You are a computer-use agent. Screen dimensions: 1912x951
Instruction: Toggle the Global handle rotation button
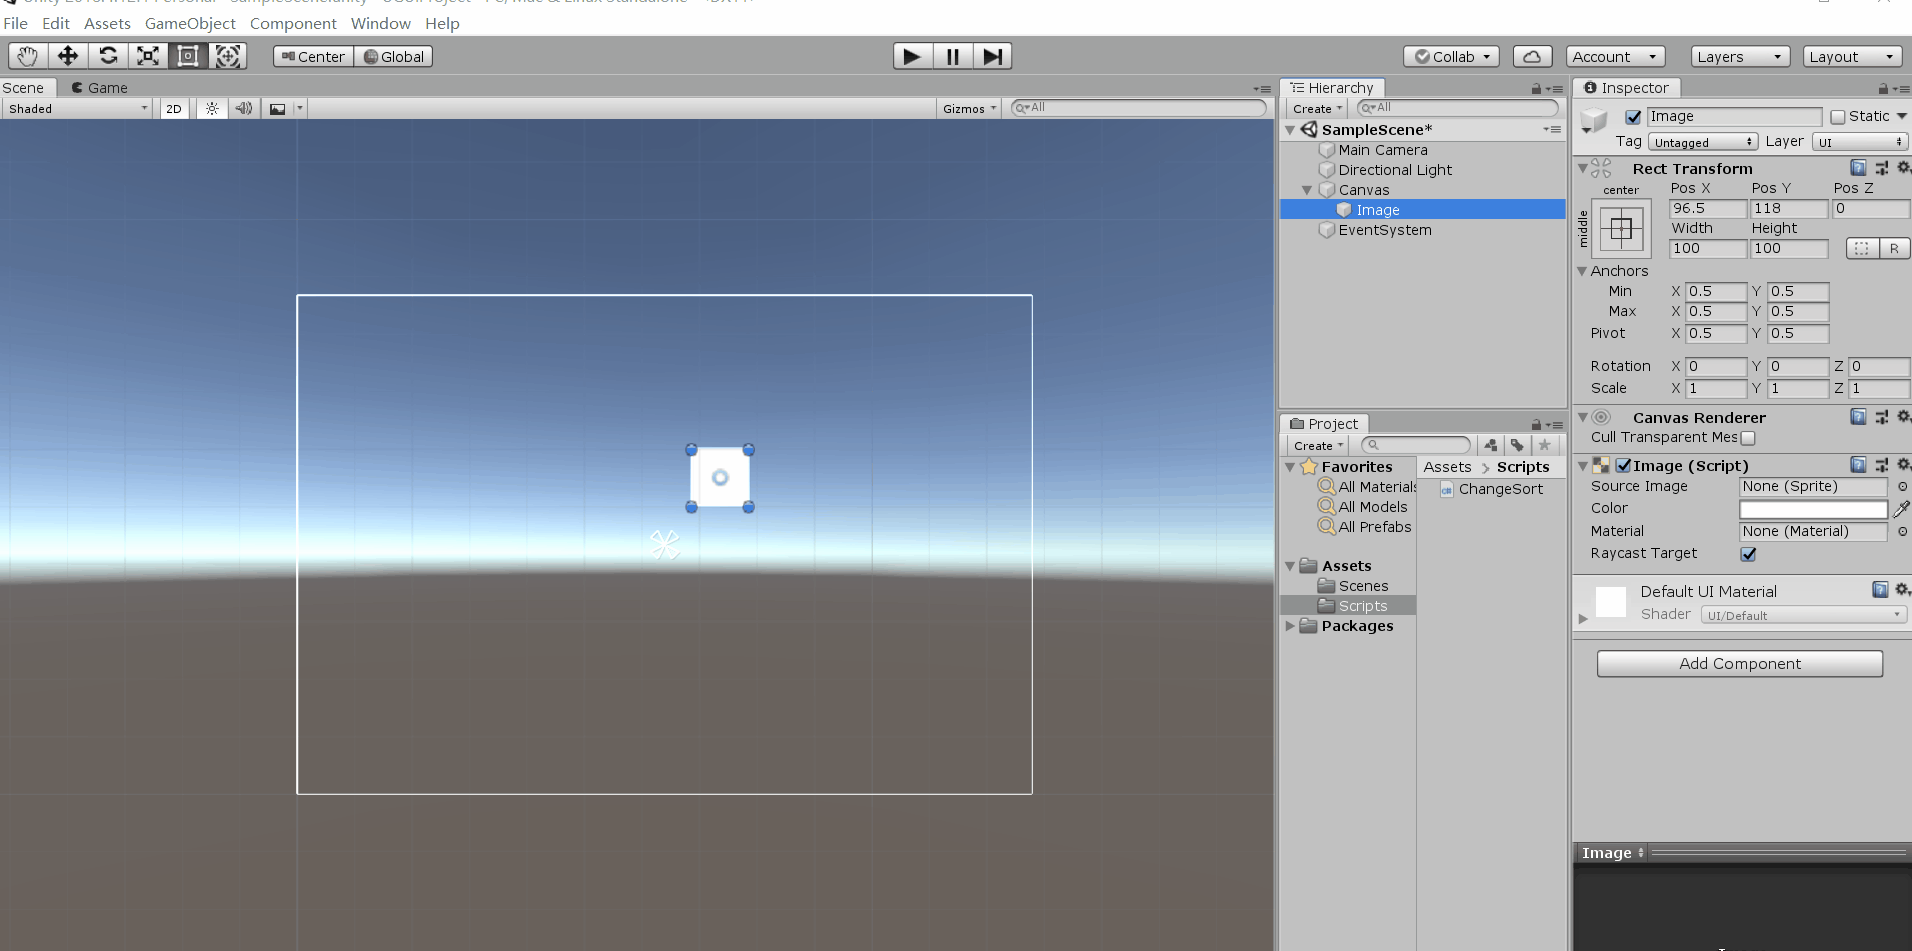(394, 57)
